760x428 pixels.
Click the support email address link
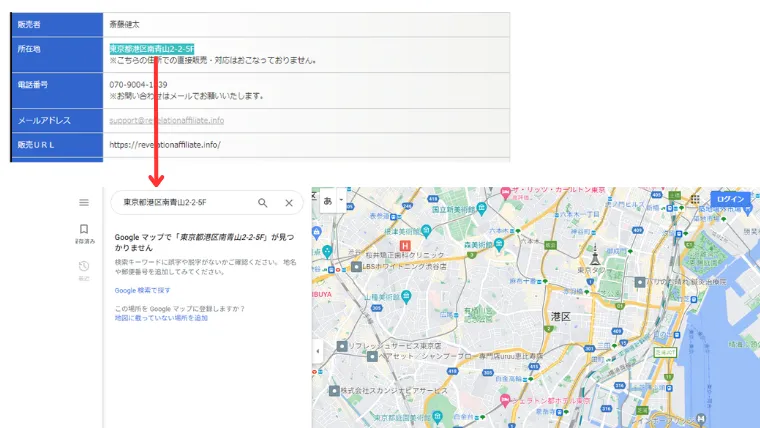[166, 121]
